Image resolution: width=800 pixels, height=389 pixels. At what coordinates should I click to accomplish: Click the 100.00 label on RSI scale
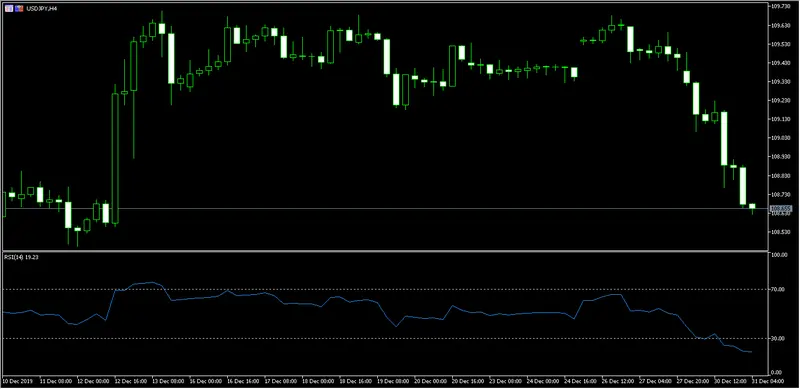(779, 255)
